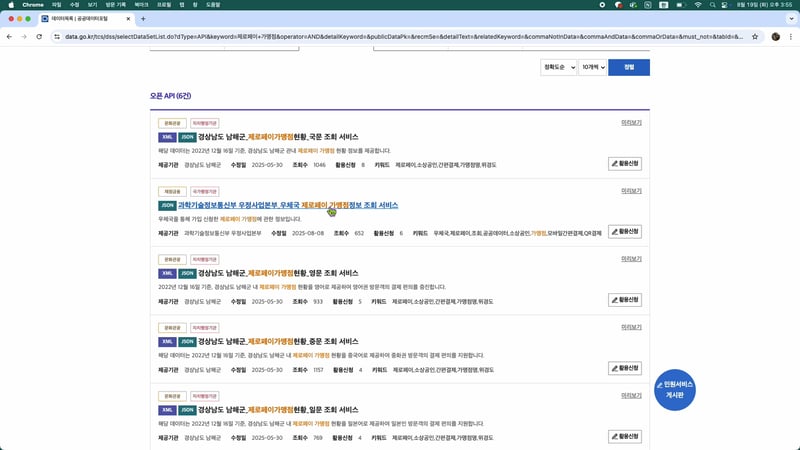Click 미리보기 for 영문 조회 서비스
Image resolution: width=800 pixels, height=450 pixels.
click(x=631, y=259)
